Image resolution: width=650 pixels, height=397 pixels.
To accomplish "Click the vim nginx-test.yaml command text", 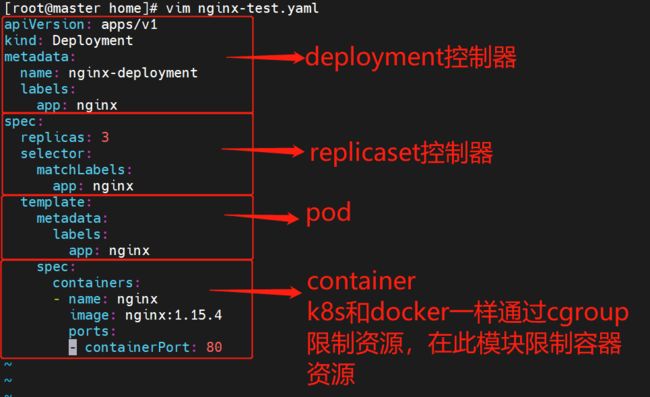I will click(x=242, y=8).
